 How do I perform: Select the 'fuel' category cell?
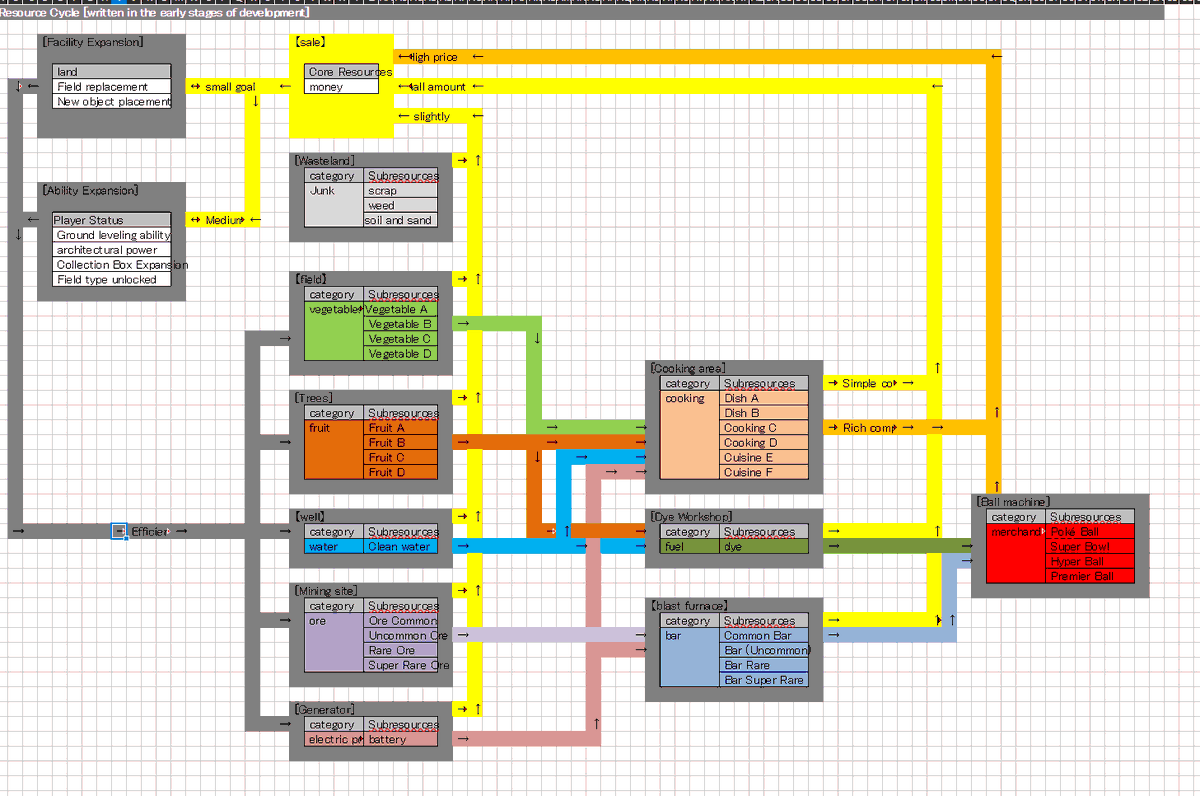[690, 547]
